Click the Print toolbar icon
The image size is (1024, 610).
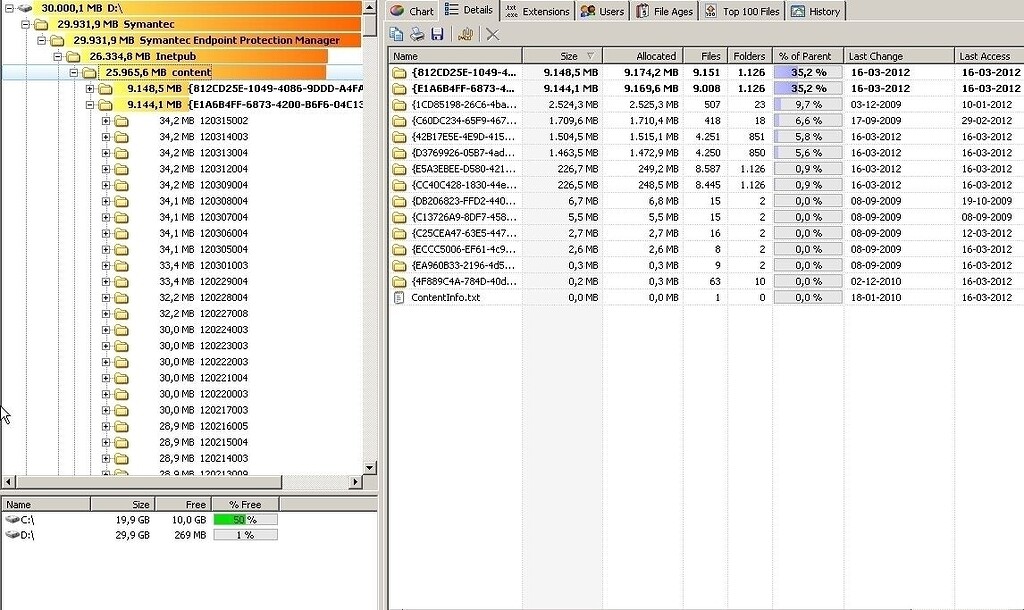(417, 33)
